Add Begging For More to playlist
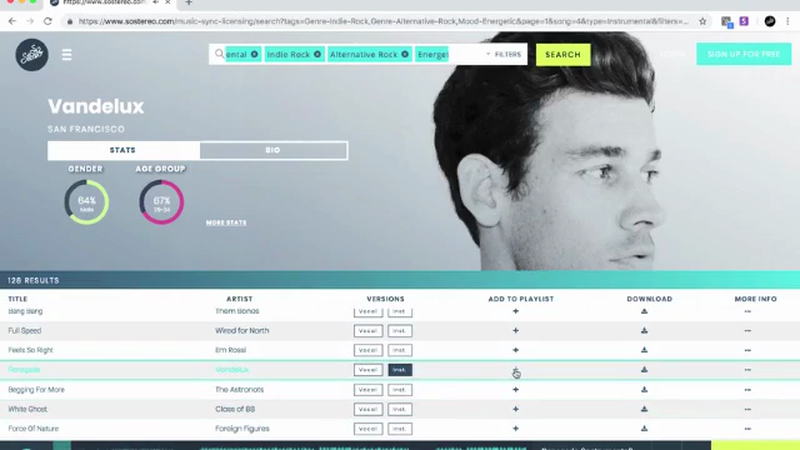The image size is (800, 450). point(515,389)
